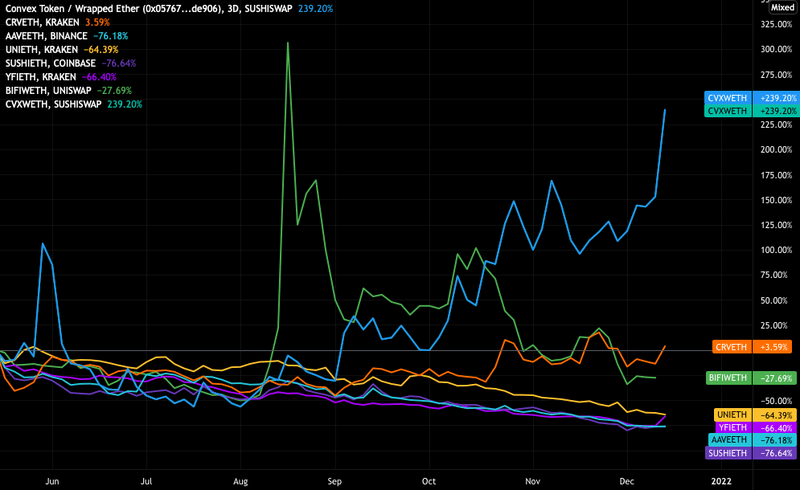
Task: Click the 275.00% price axis tick
Action: tap(776, 75)
